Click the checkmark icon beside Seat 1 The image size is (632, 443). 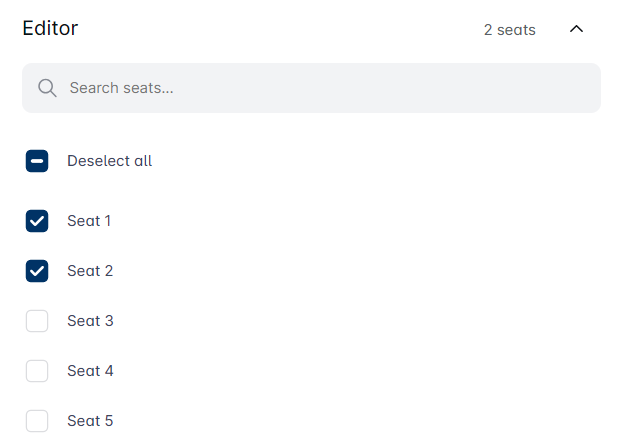pos(37,221)
